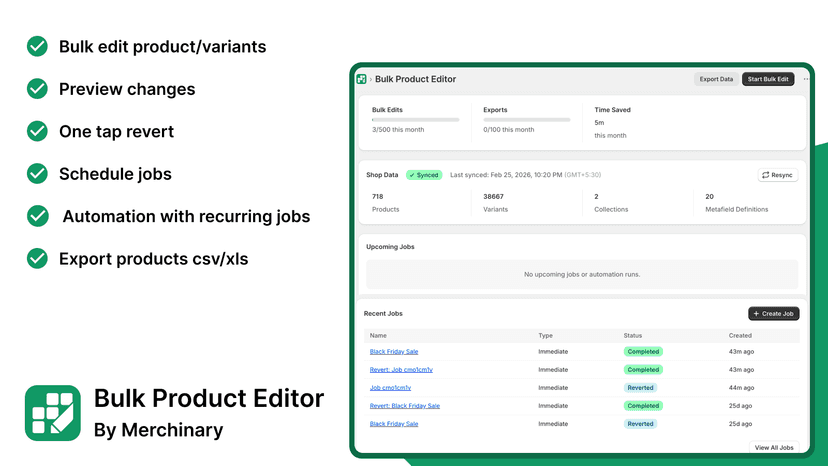This screenshot has width=828, height=466.
Task: Click checkmark beside 'Automation with recurring jobs'
Action: 37,216
